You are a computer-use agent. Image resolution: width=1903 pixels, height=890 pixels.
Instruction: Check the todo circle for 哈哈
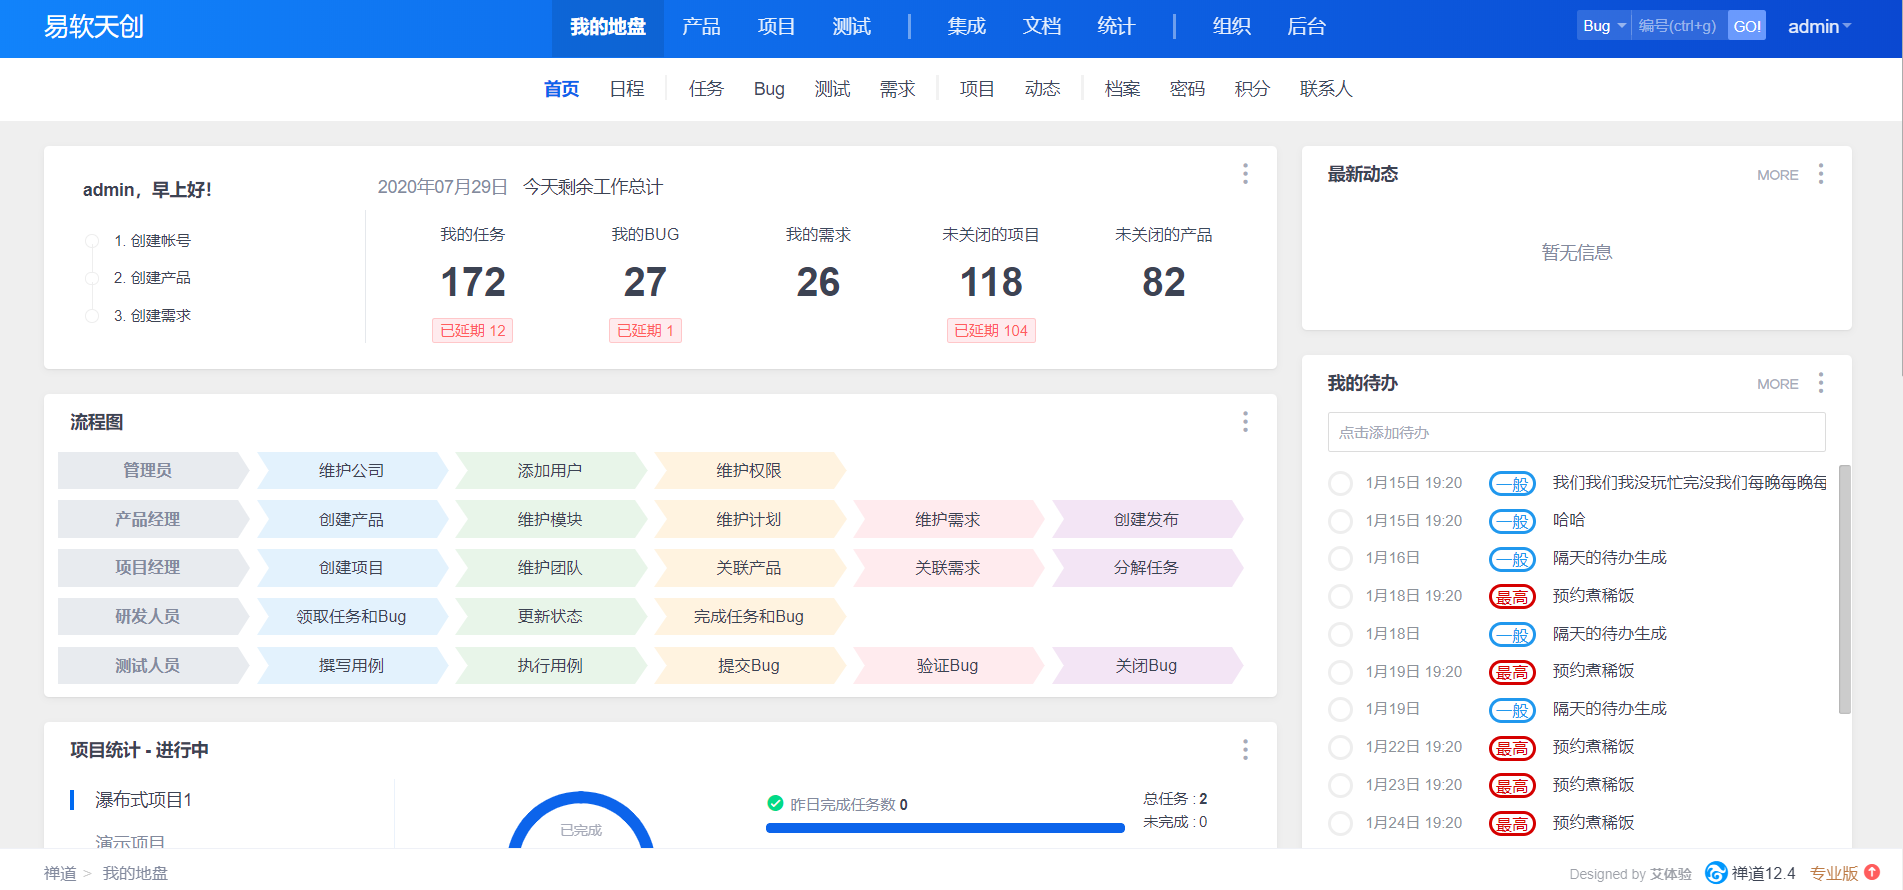click(1340, 521)
